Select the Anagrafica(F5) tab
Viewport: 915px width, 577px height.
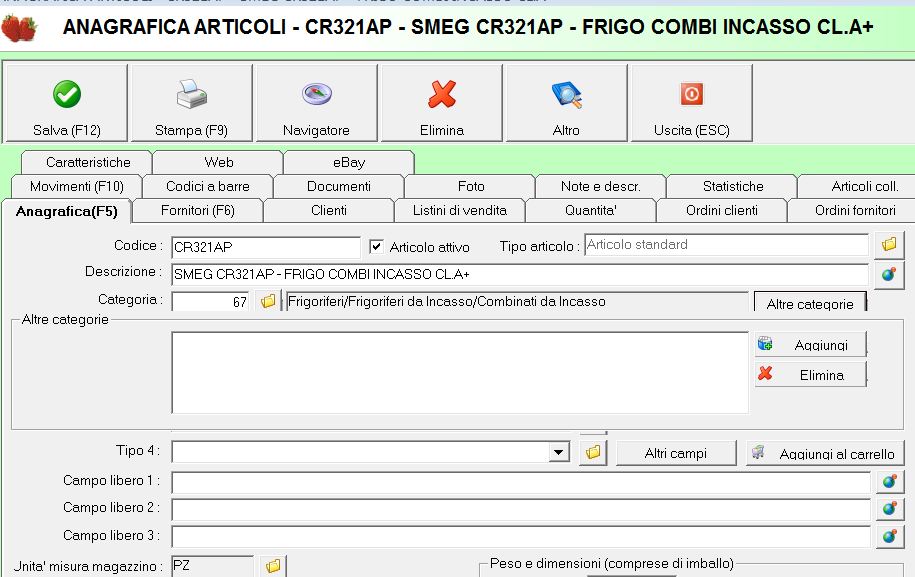click(67, 211)
